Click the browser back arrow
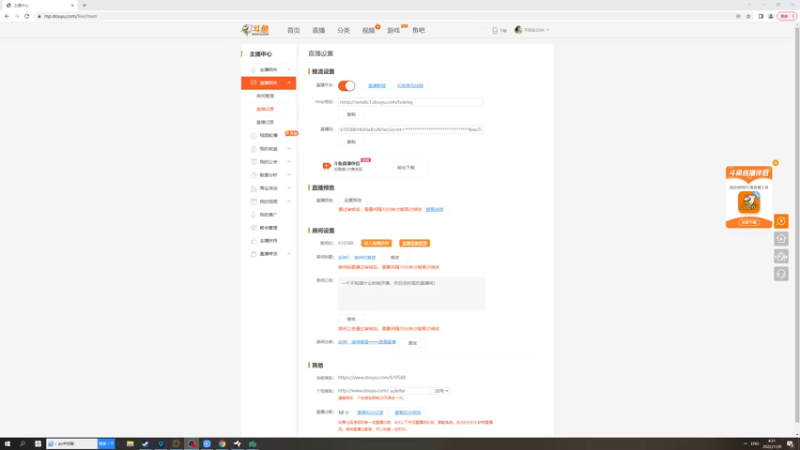This screenshot has height=450, width=800. tap(7, 16)
